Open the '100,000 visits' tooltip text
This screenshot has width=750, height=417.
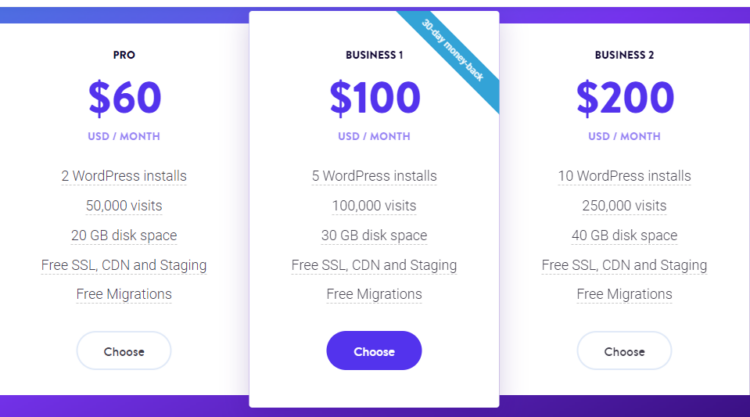pyautogui.click(x=374, y=206)
